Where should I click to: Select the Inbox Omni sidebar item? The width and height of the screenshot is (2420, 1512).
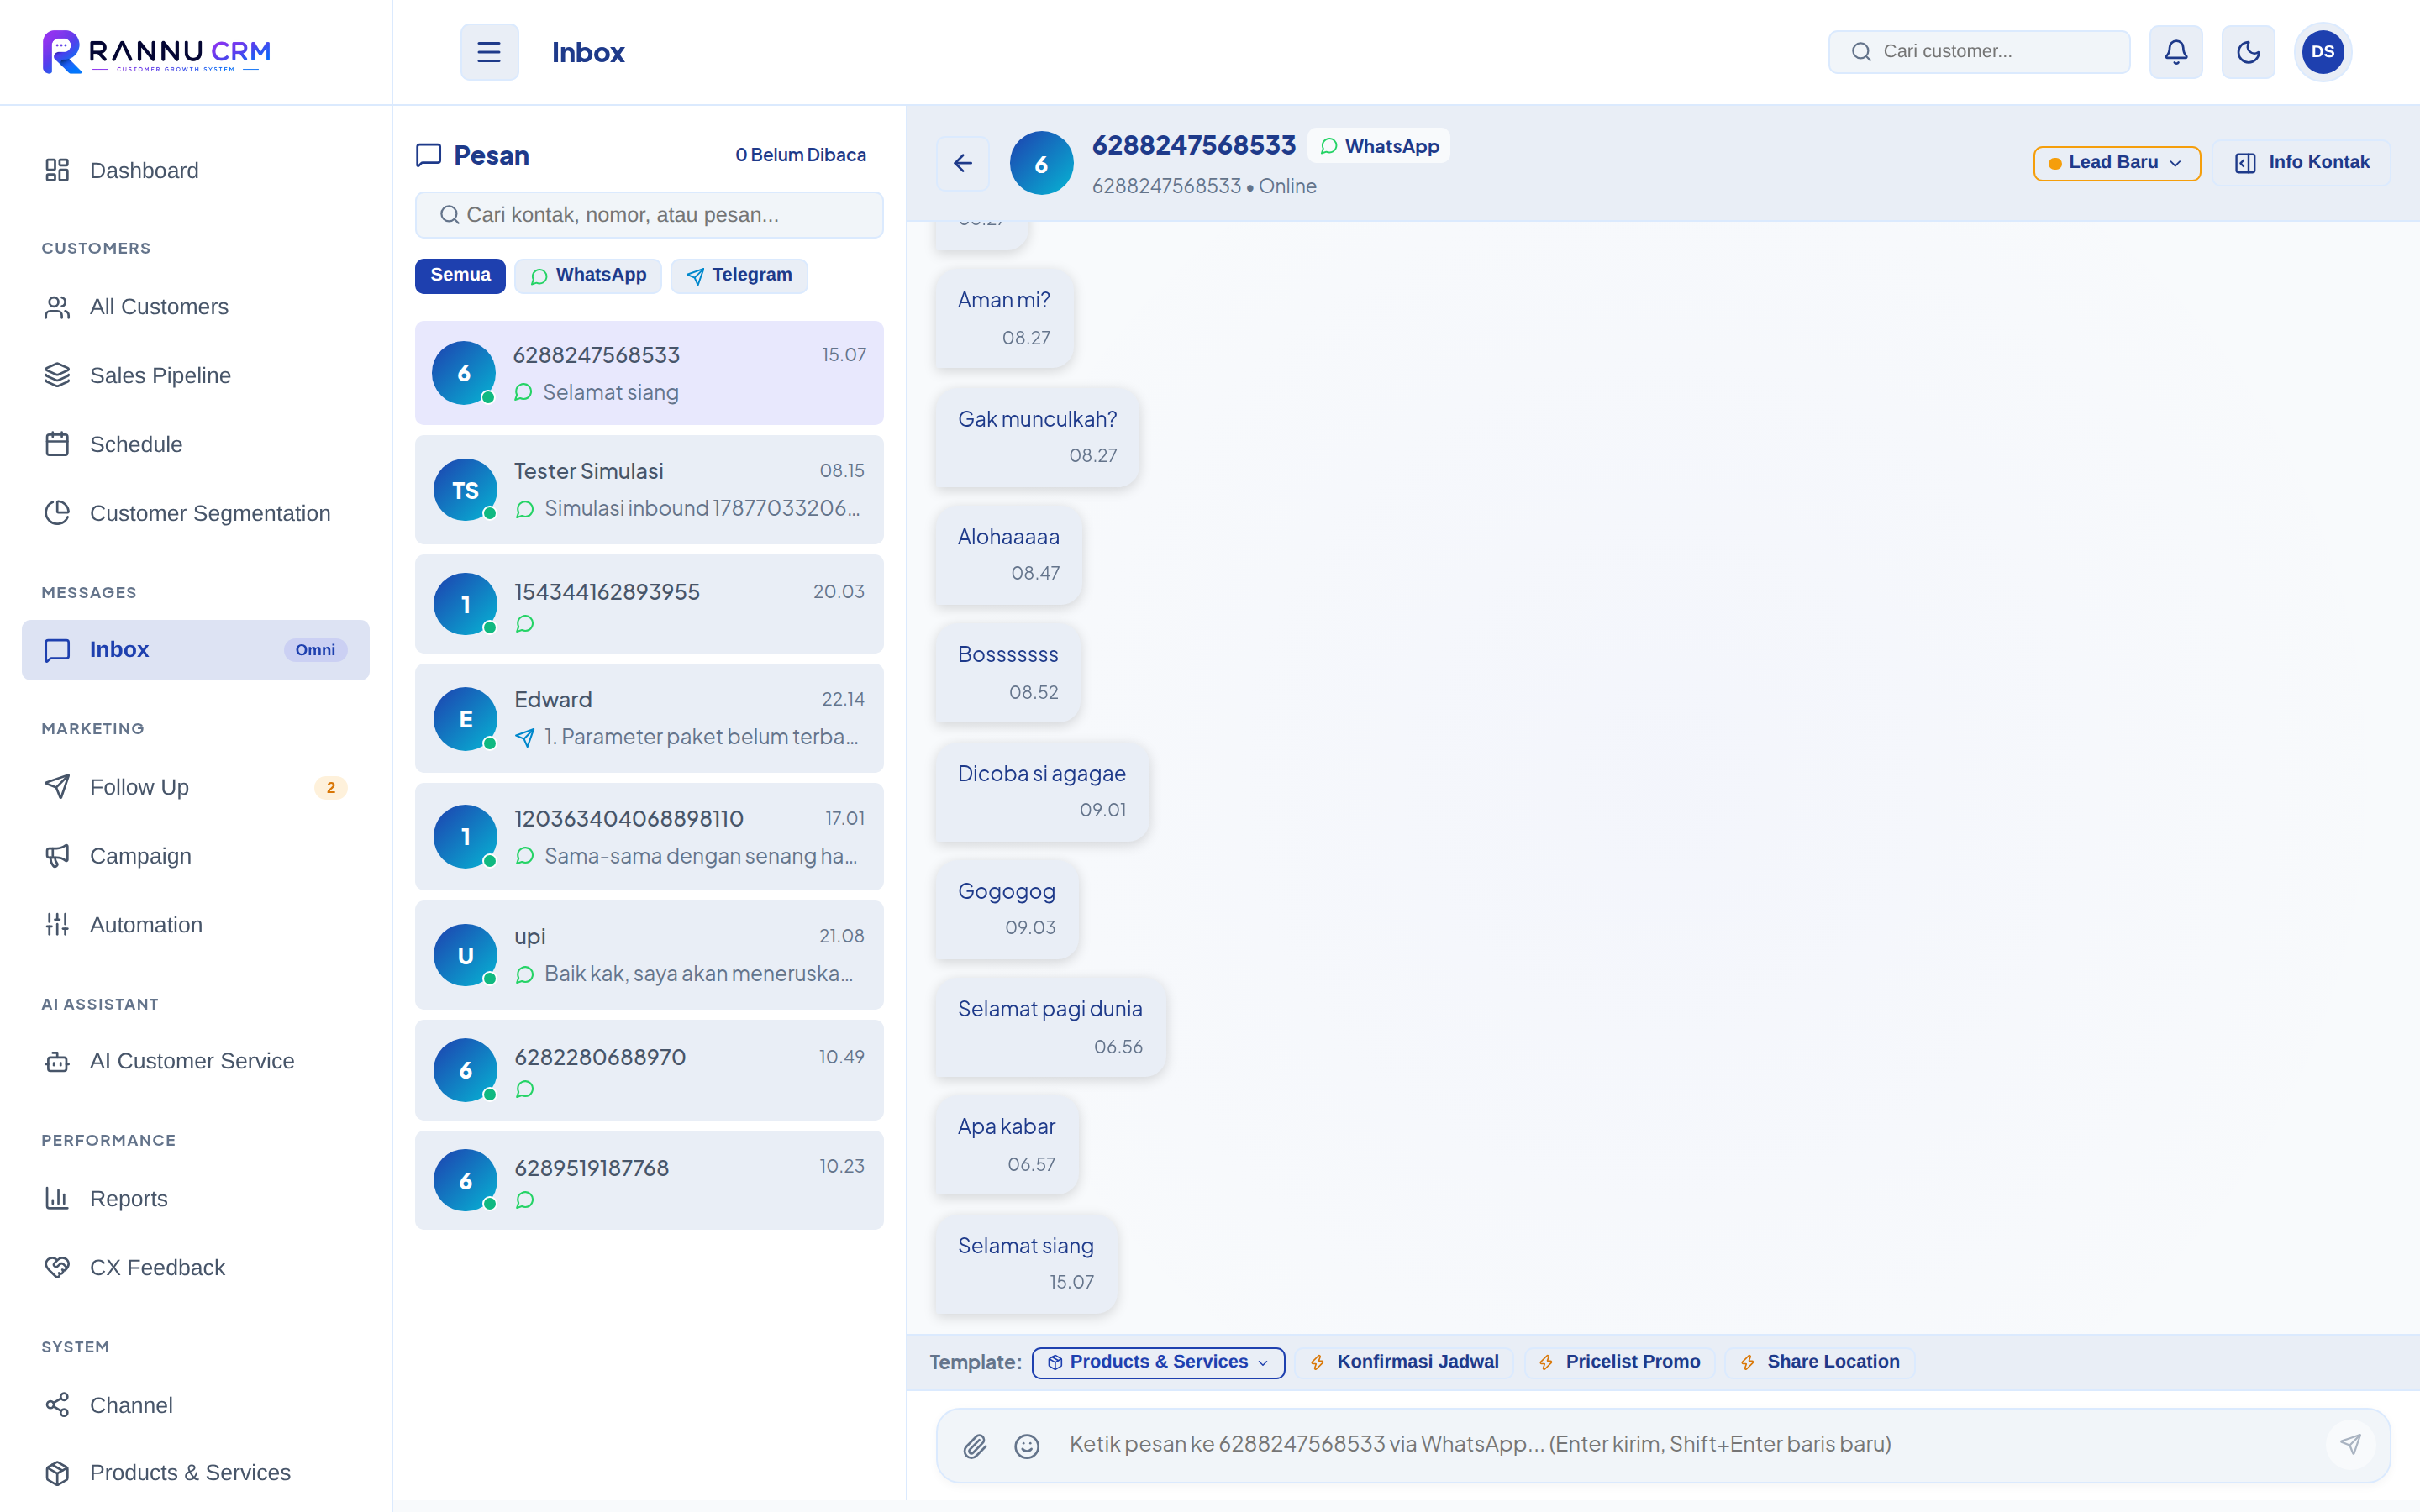coord(196,650)
